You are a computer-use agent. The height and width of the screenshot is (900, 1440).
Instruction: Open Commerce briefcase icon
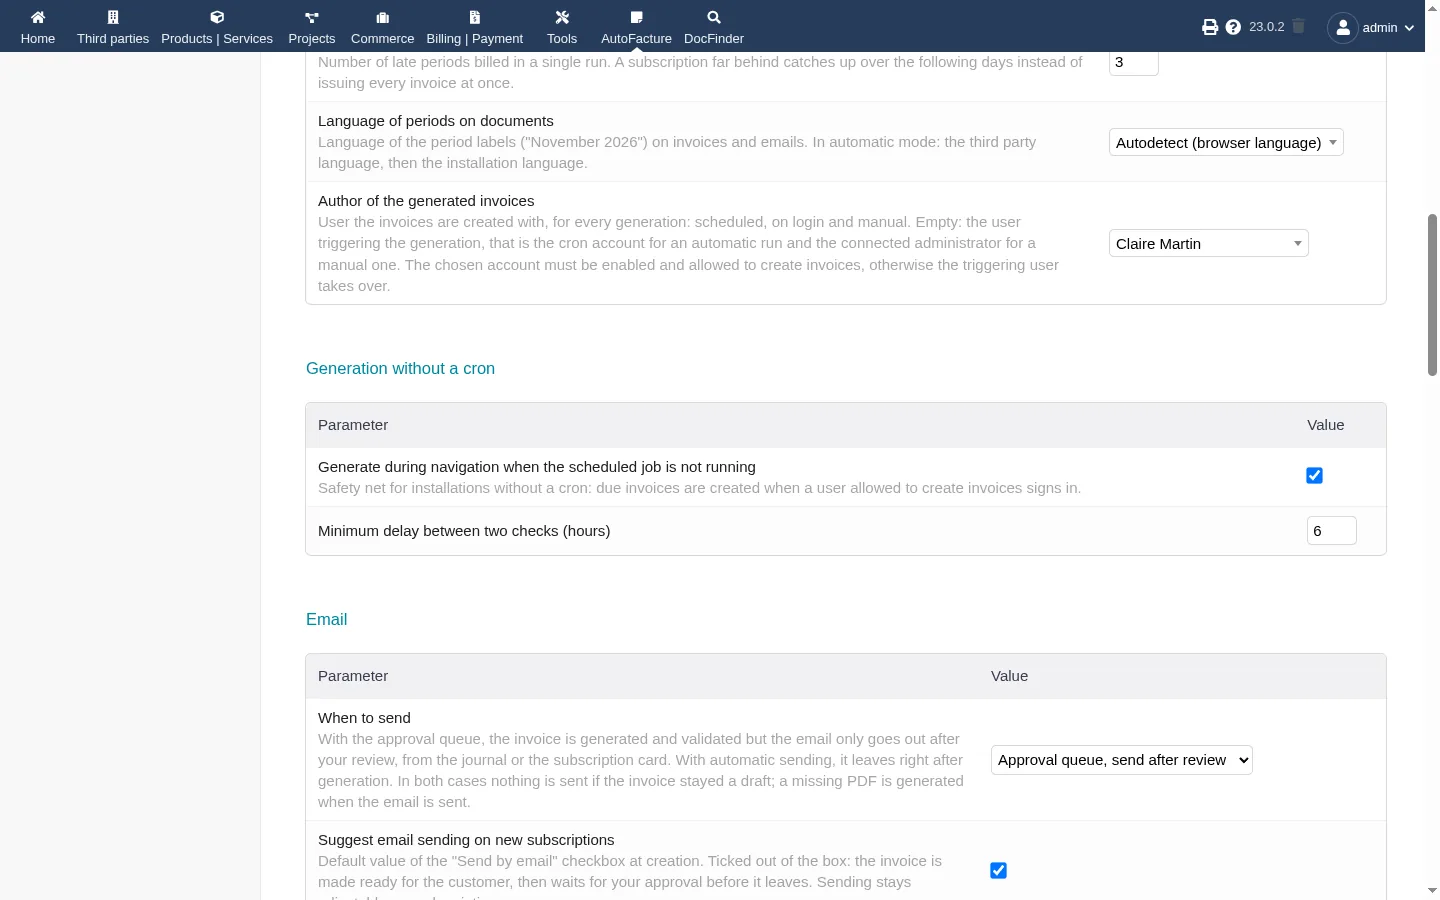point(382,17)
